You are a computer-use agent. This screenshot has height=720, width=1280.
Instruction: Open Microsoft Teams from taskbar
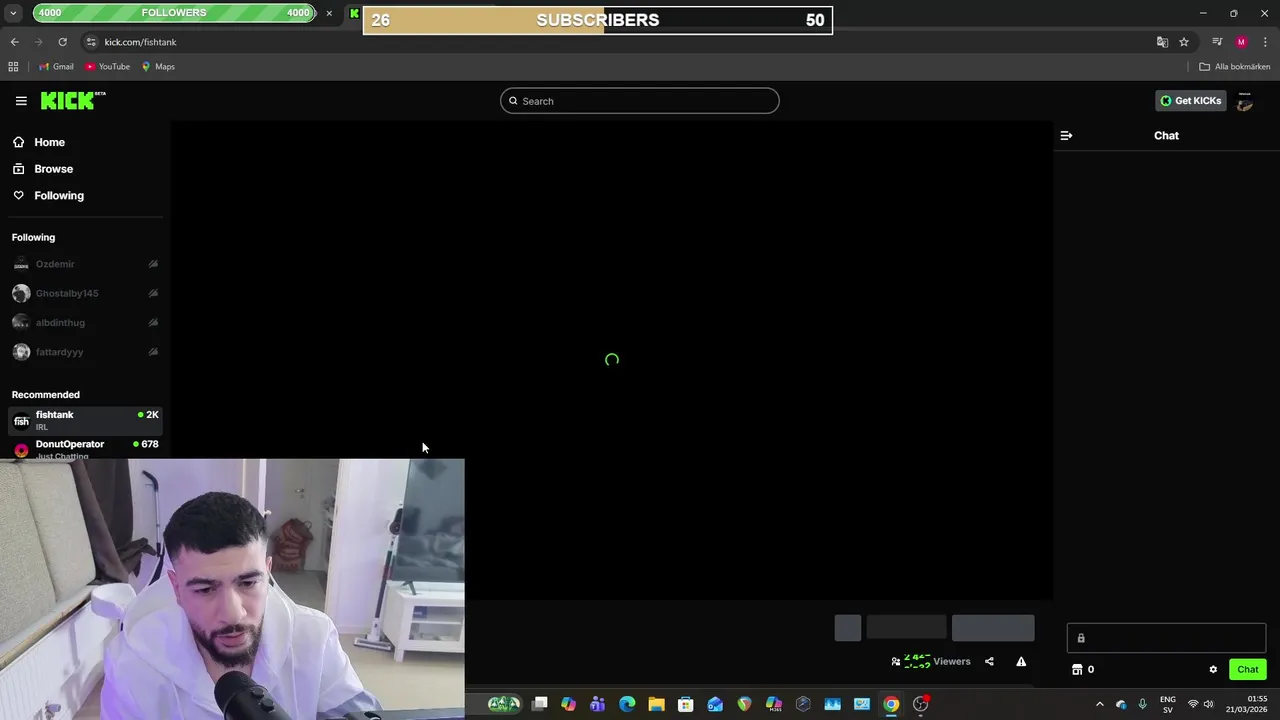coord(598,704)
